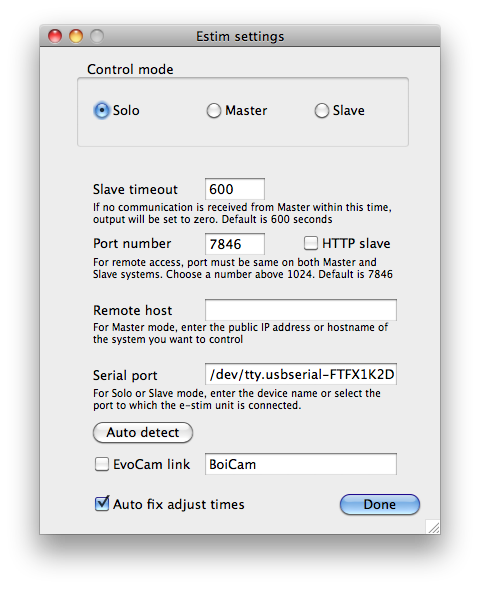Close the Estim settings window
480x589 pixels.
coord(55,36)
